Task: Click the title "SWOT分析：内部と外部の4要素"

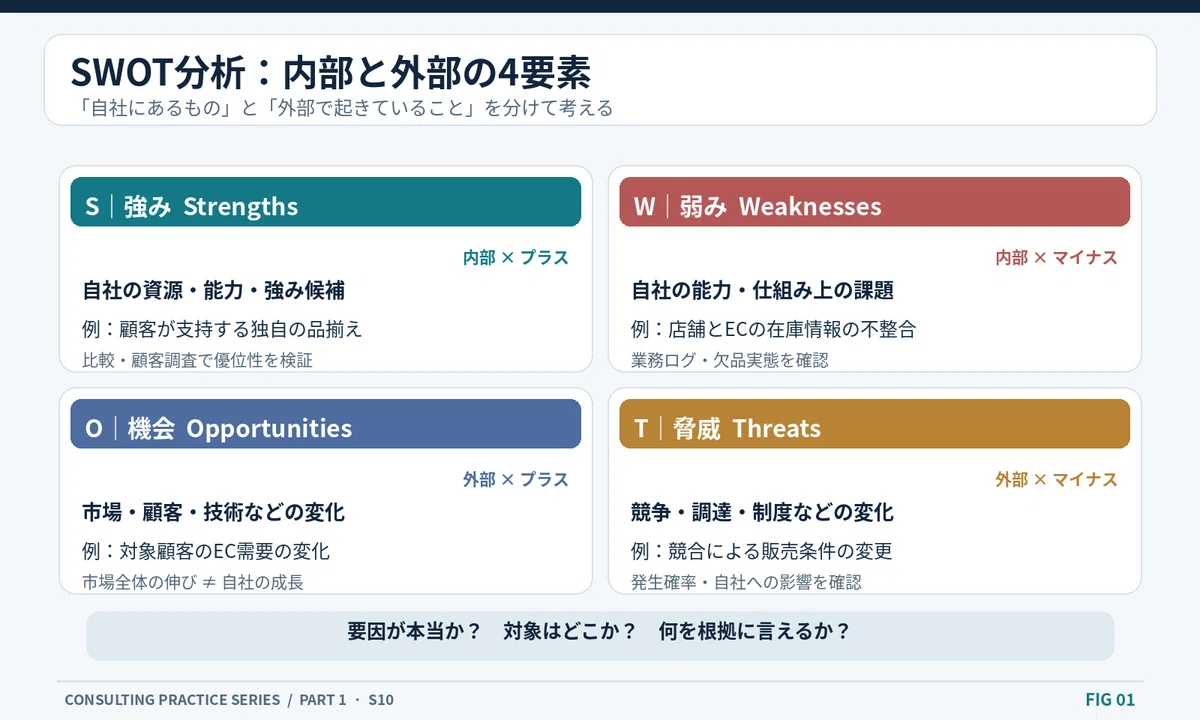Action: tap(331, 73)
